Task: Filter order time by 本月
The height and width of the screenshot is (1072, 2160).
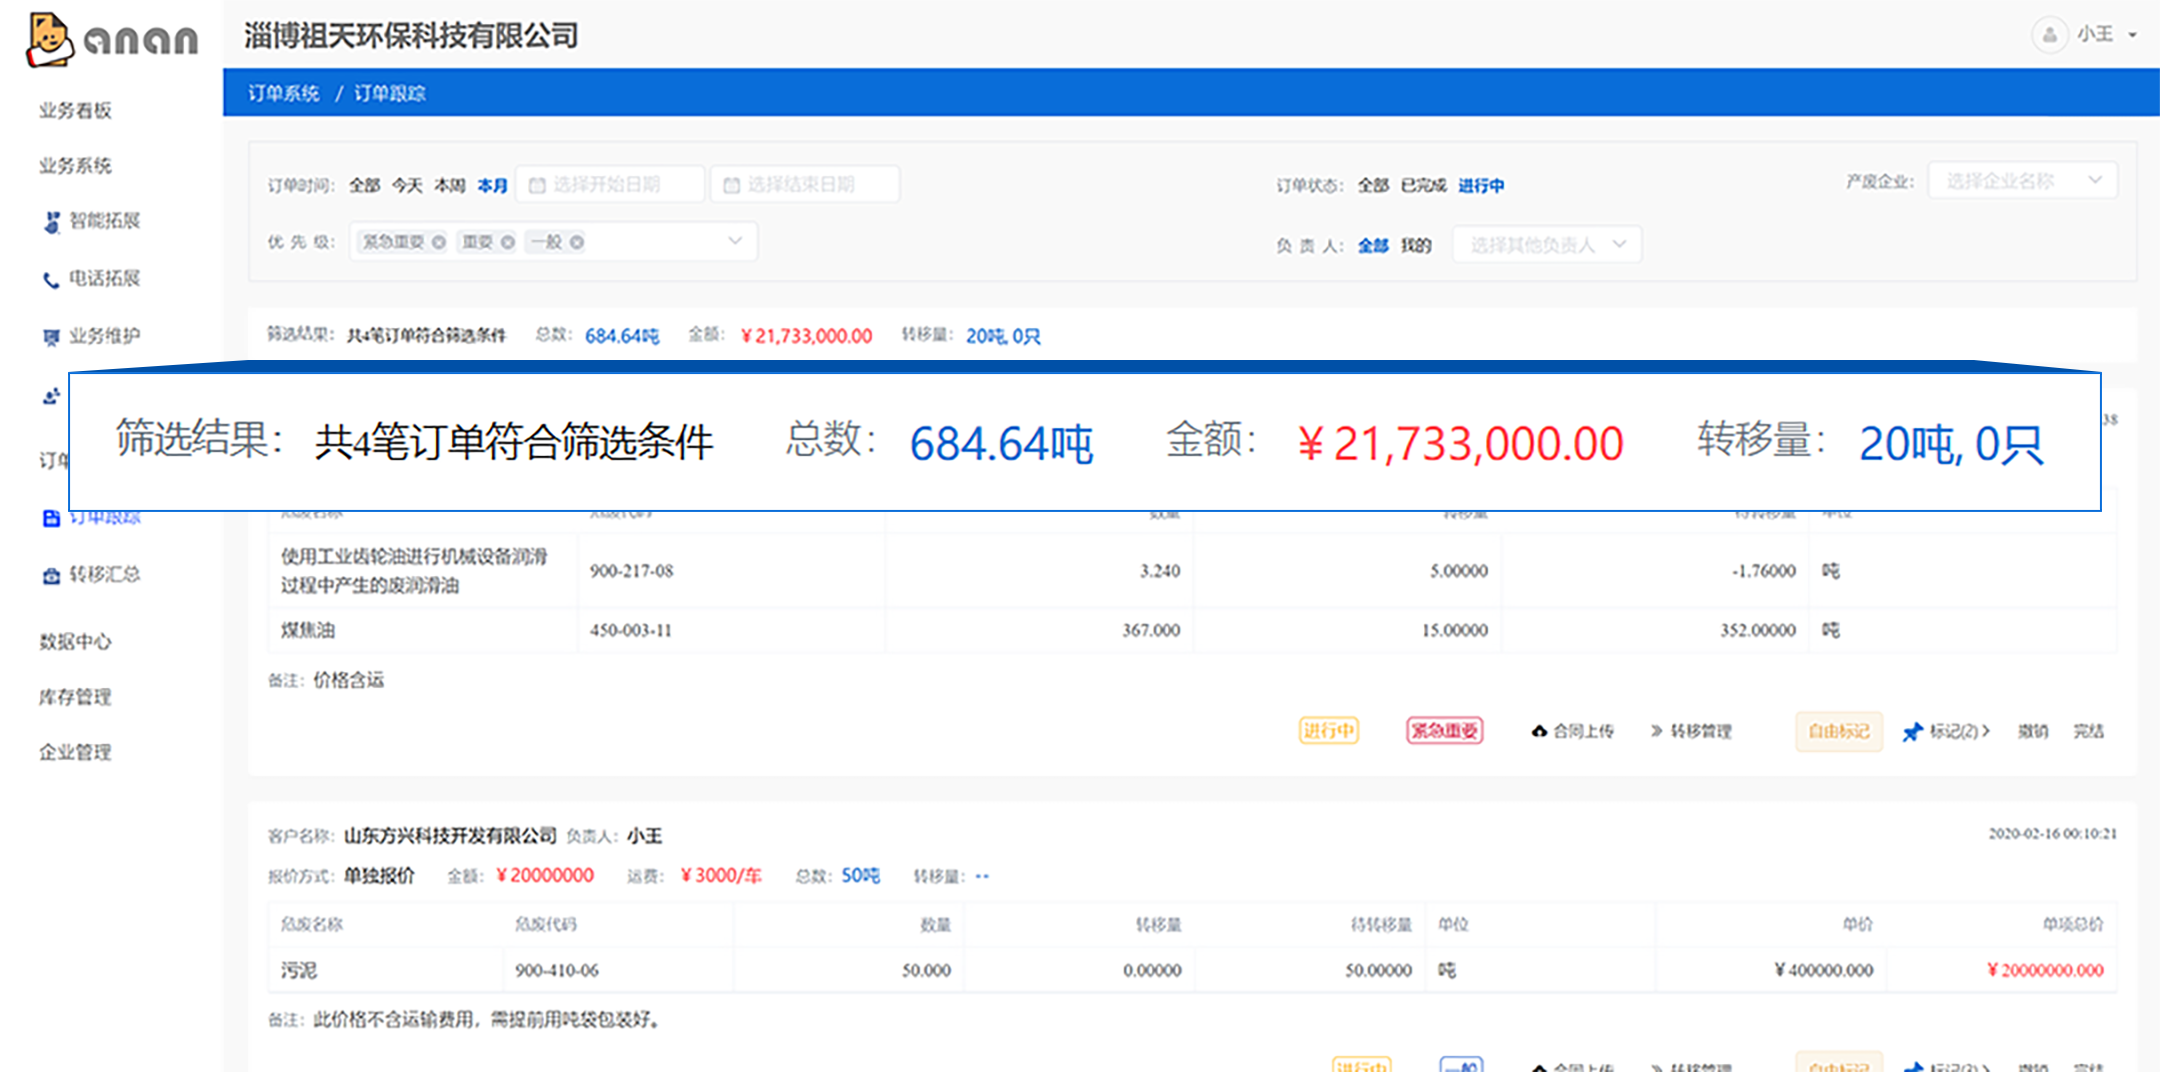Action: pyautogui.click(x=492, y=185)
